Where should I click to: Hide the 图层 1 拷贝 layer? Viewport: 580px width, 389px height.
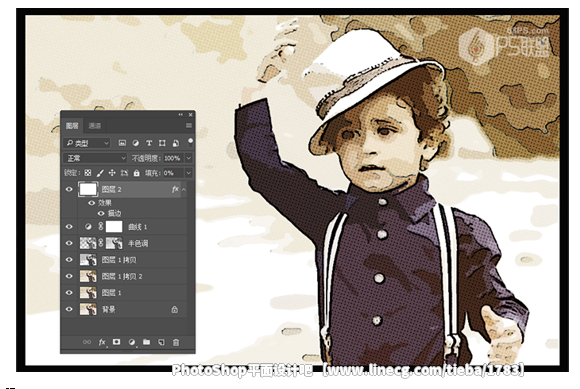click(69, 260)
